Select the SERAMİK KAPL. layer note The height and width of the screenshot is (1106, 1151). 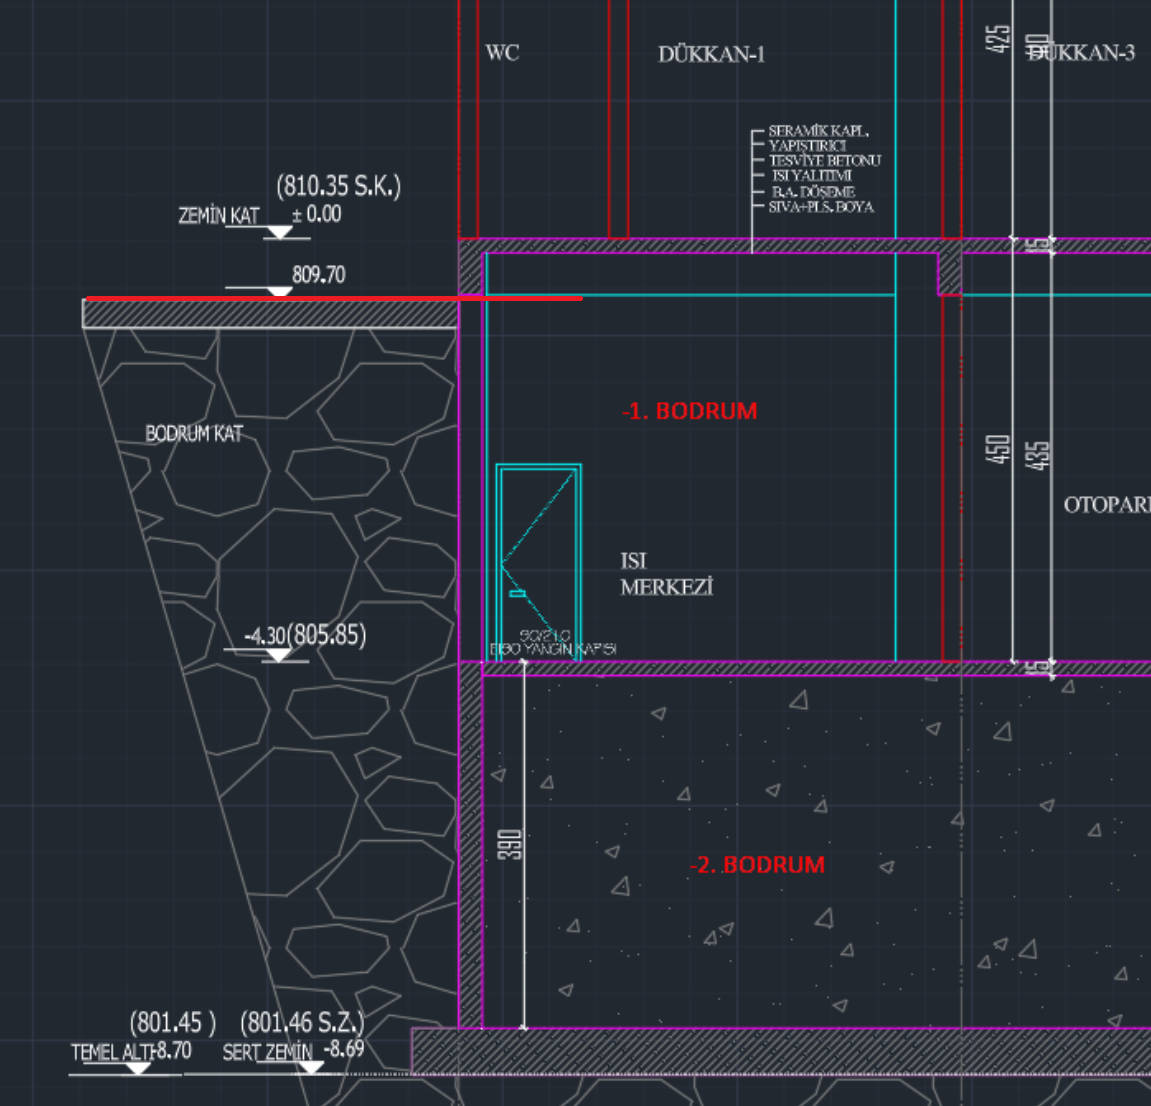tap(818, 131)
